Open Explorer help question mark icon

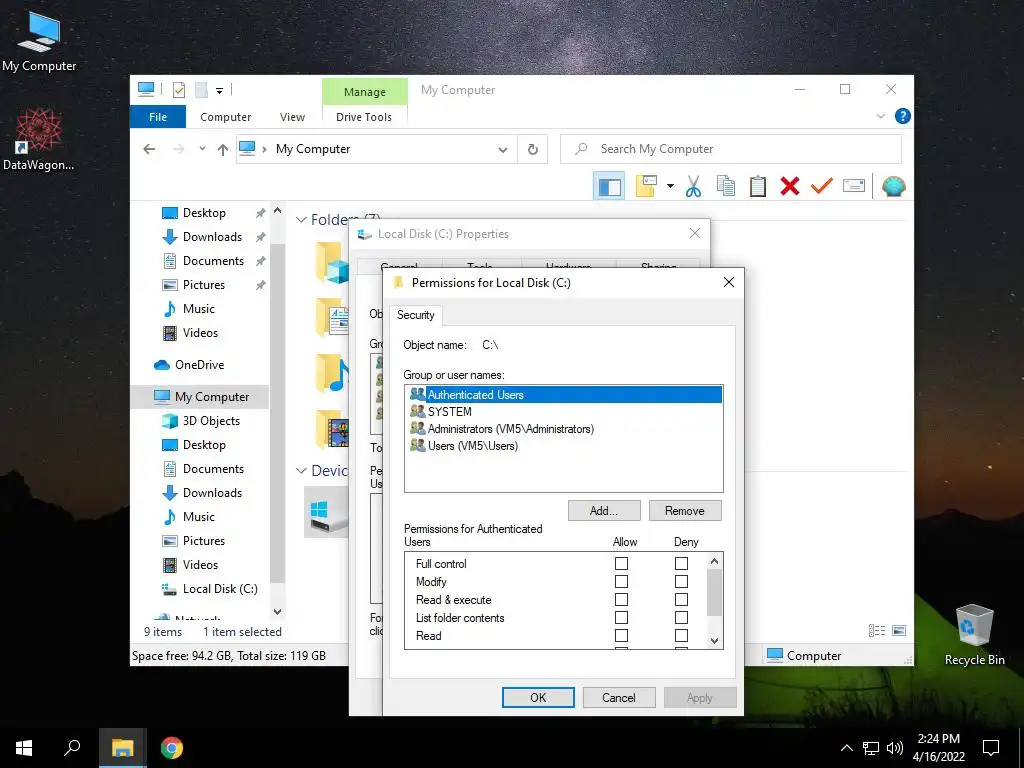903,116
